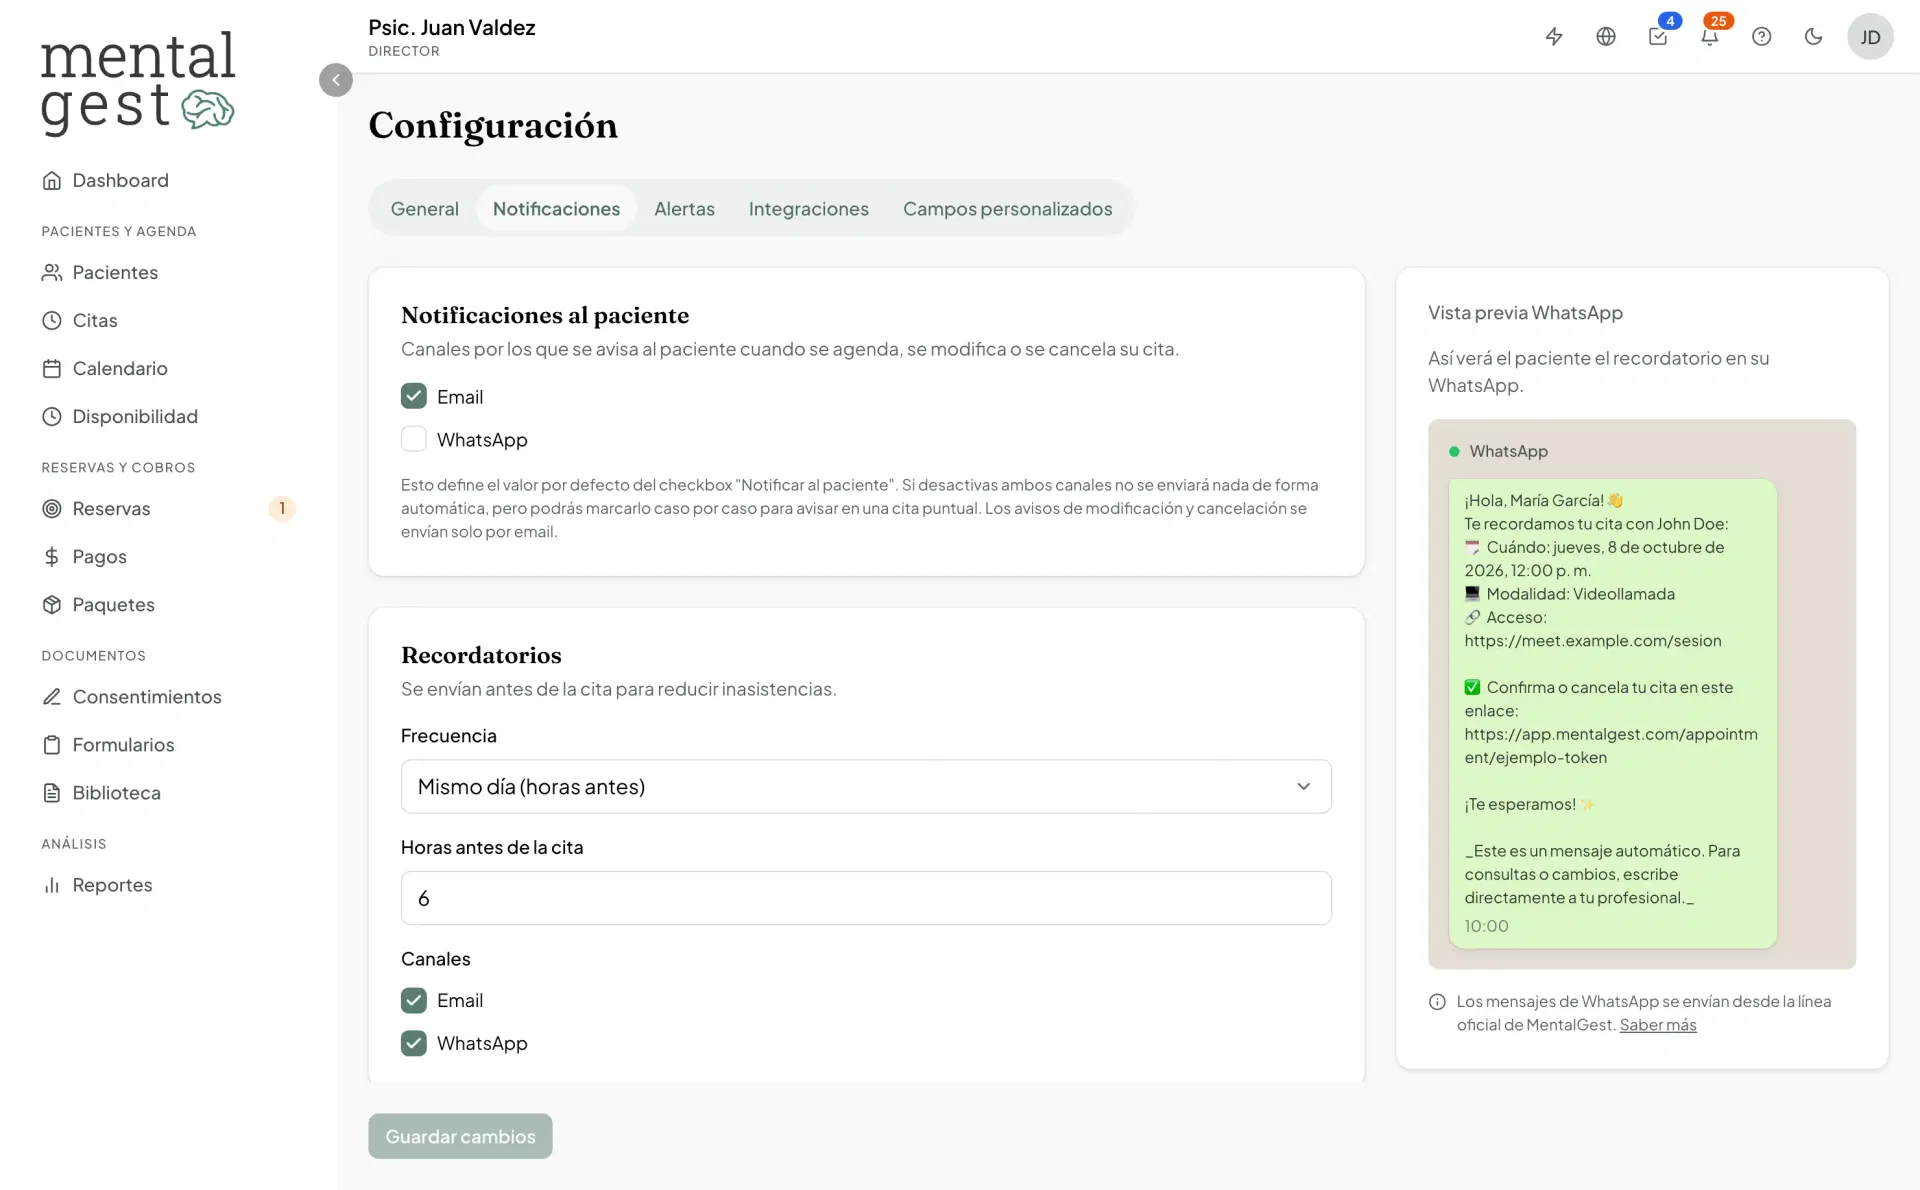This screenshot has height=1190, width=1920.
Task: Click the Reservas badge showing 1
Action: pyautogui.click(x=282, y=508)
